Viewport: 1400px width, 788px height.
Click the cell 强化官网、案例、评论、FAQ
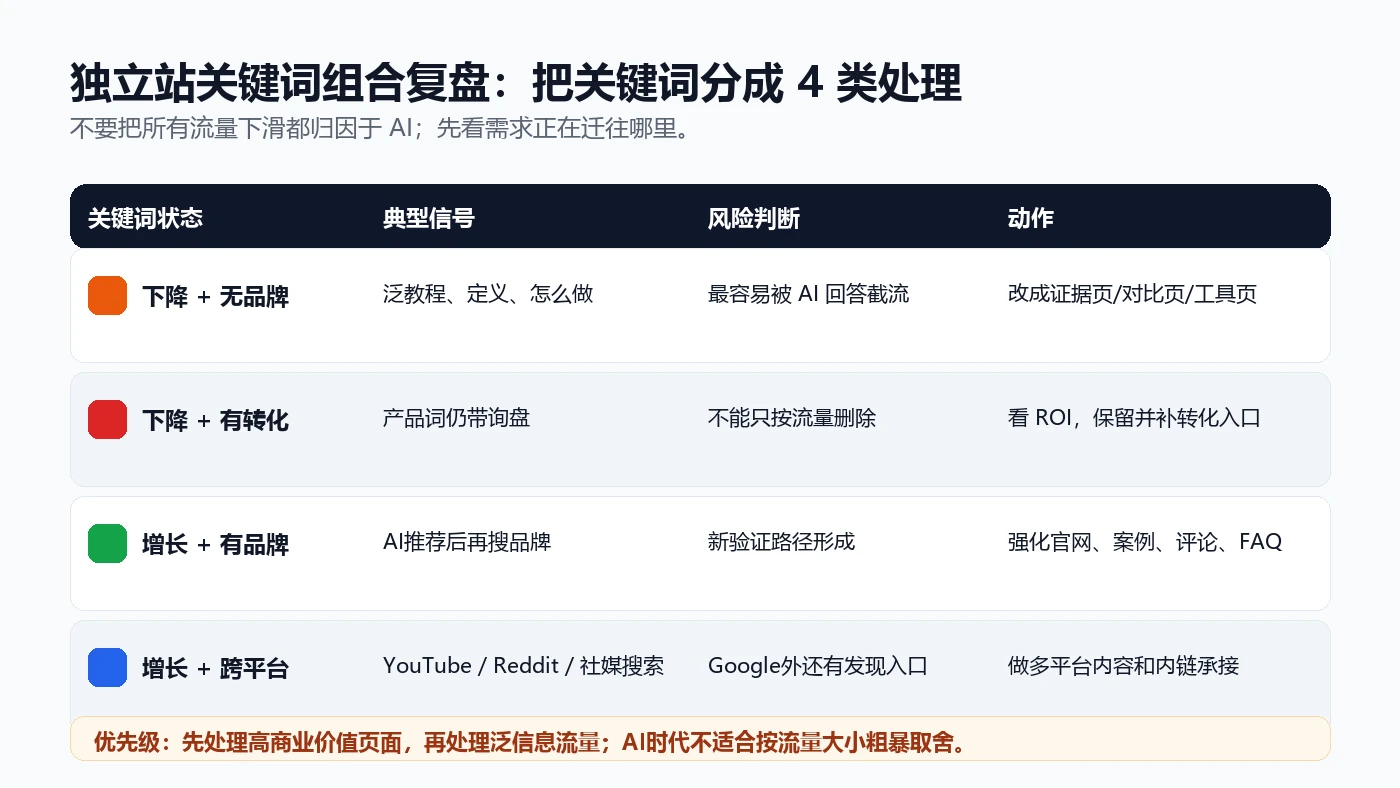pos(1145,542)
